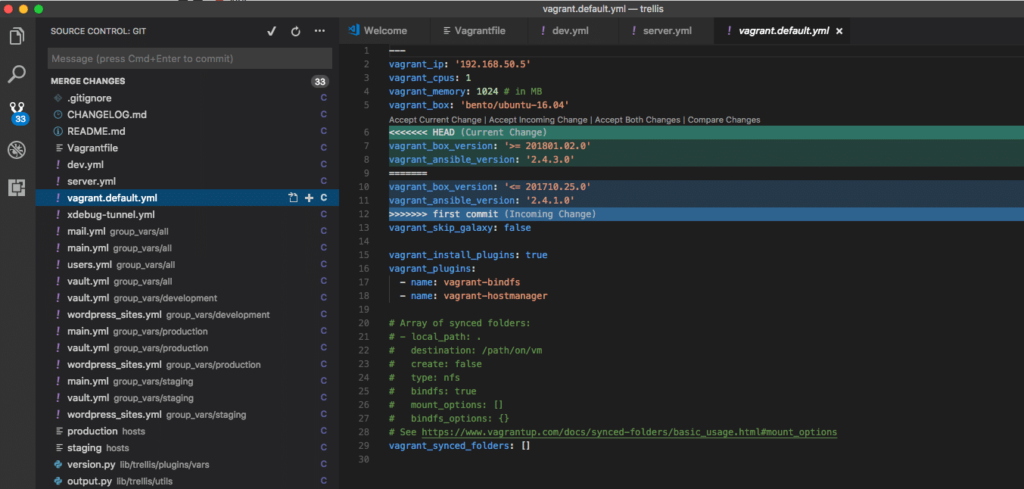
Task: Open the vagrantup.com synced folders URL
Action: (629, 432)
